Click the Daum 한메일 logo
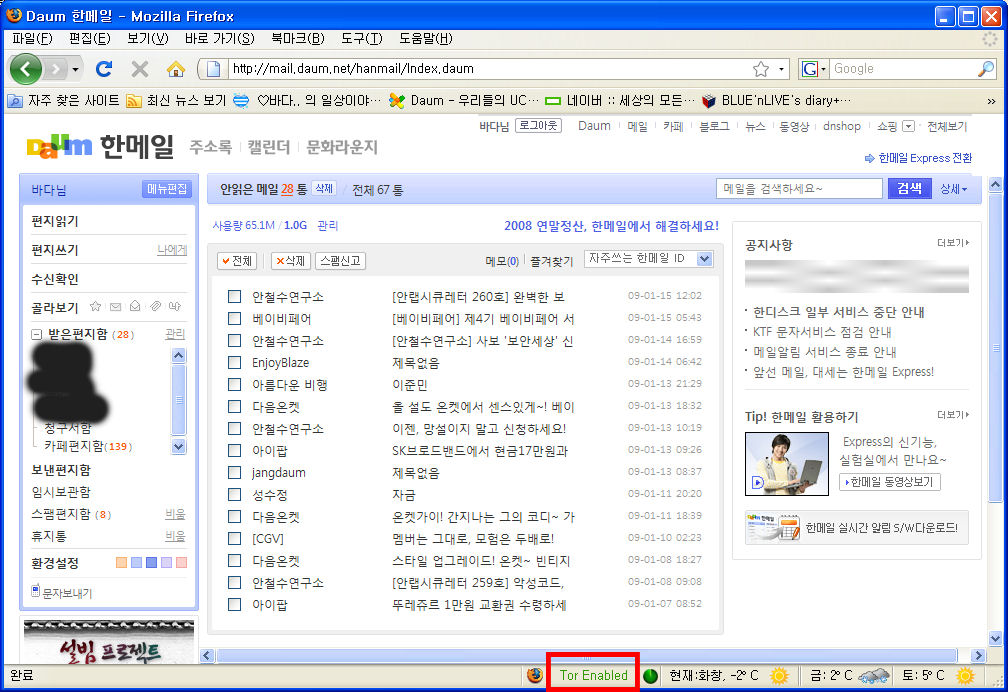The height and width of the screenshot is (692, 1008). coord(100,147)
